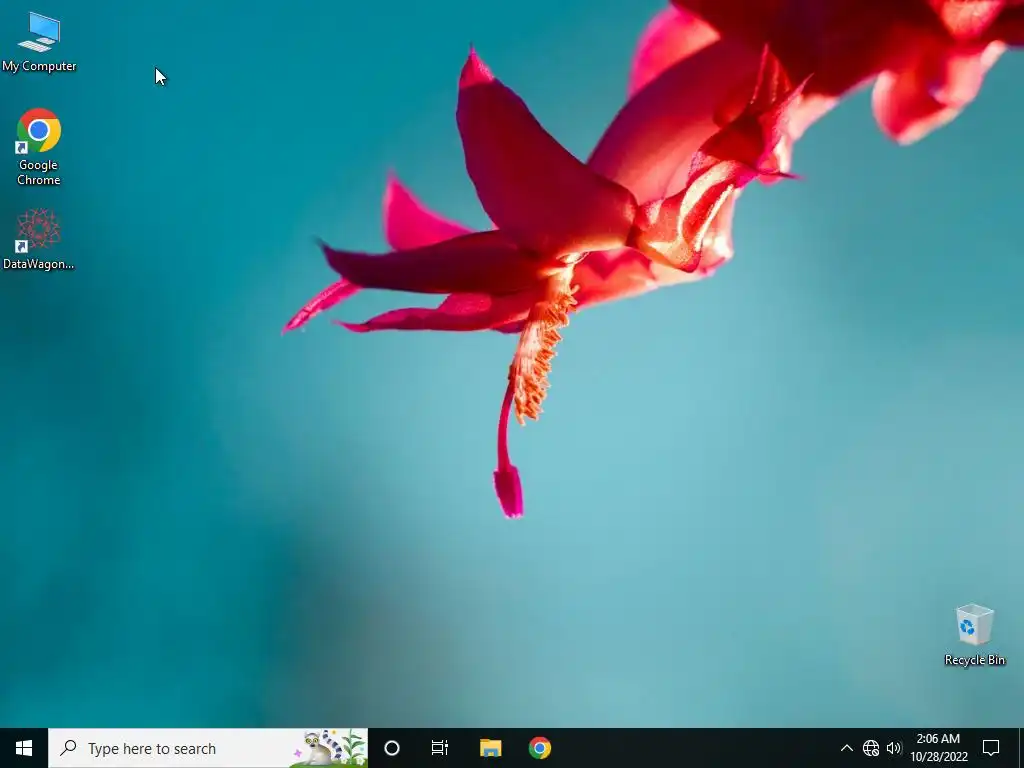
Task: Show hidden system tray icons
Action: tap(846, 748)
